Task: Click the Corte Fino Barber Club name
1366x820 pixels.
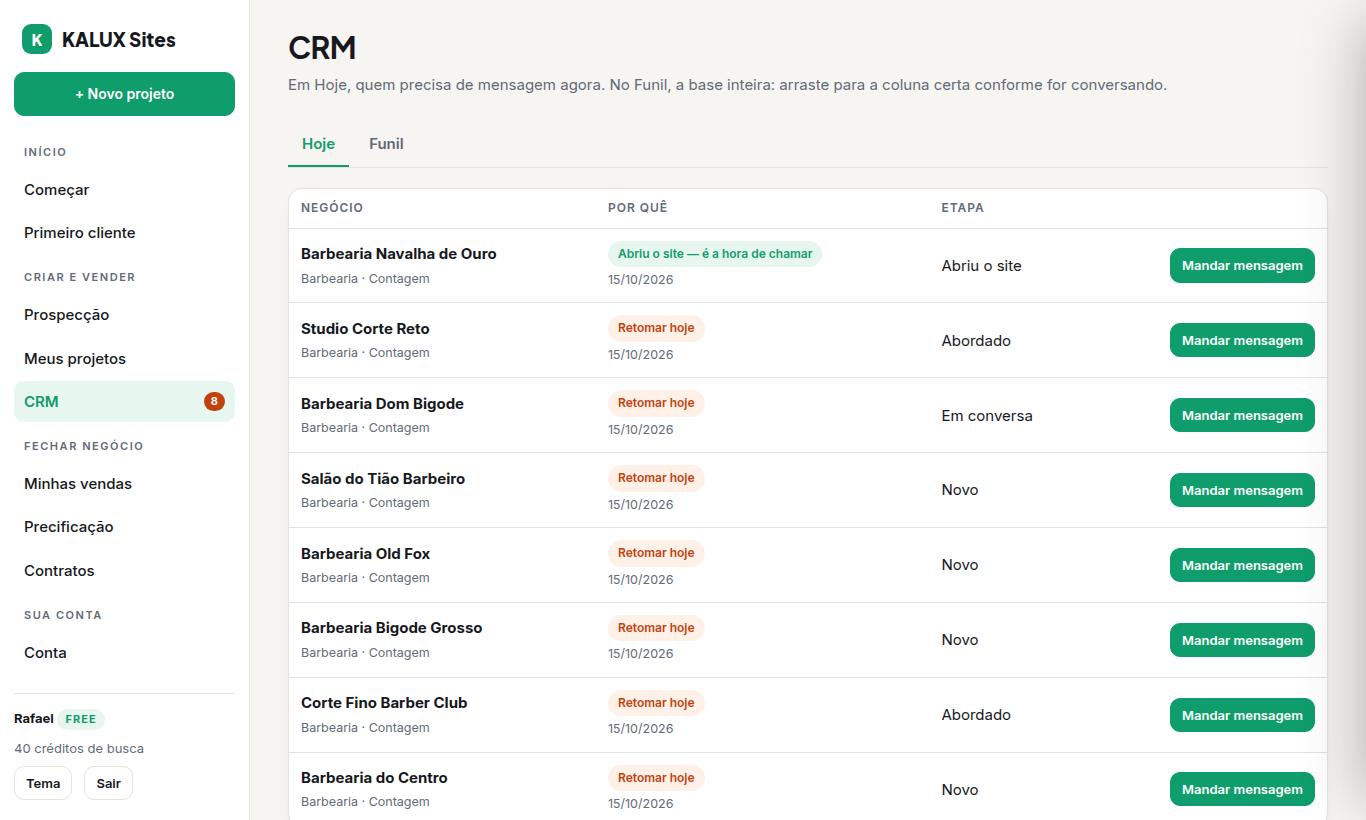Action: (384, 703)
